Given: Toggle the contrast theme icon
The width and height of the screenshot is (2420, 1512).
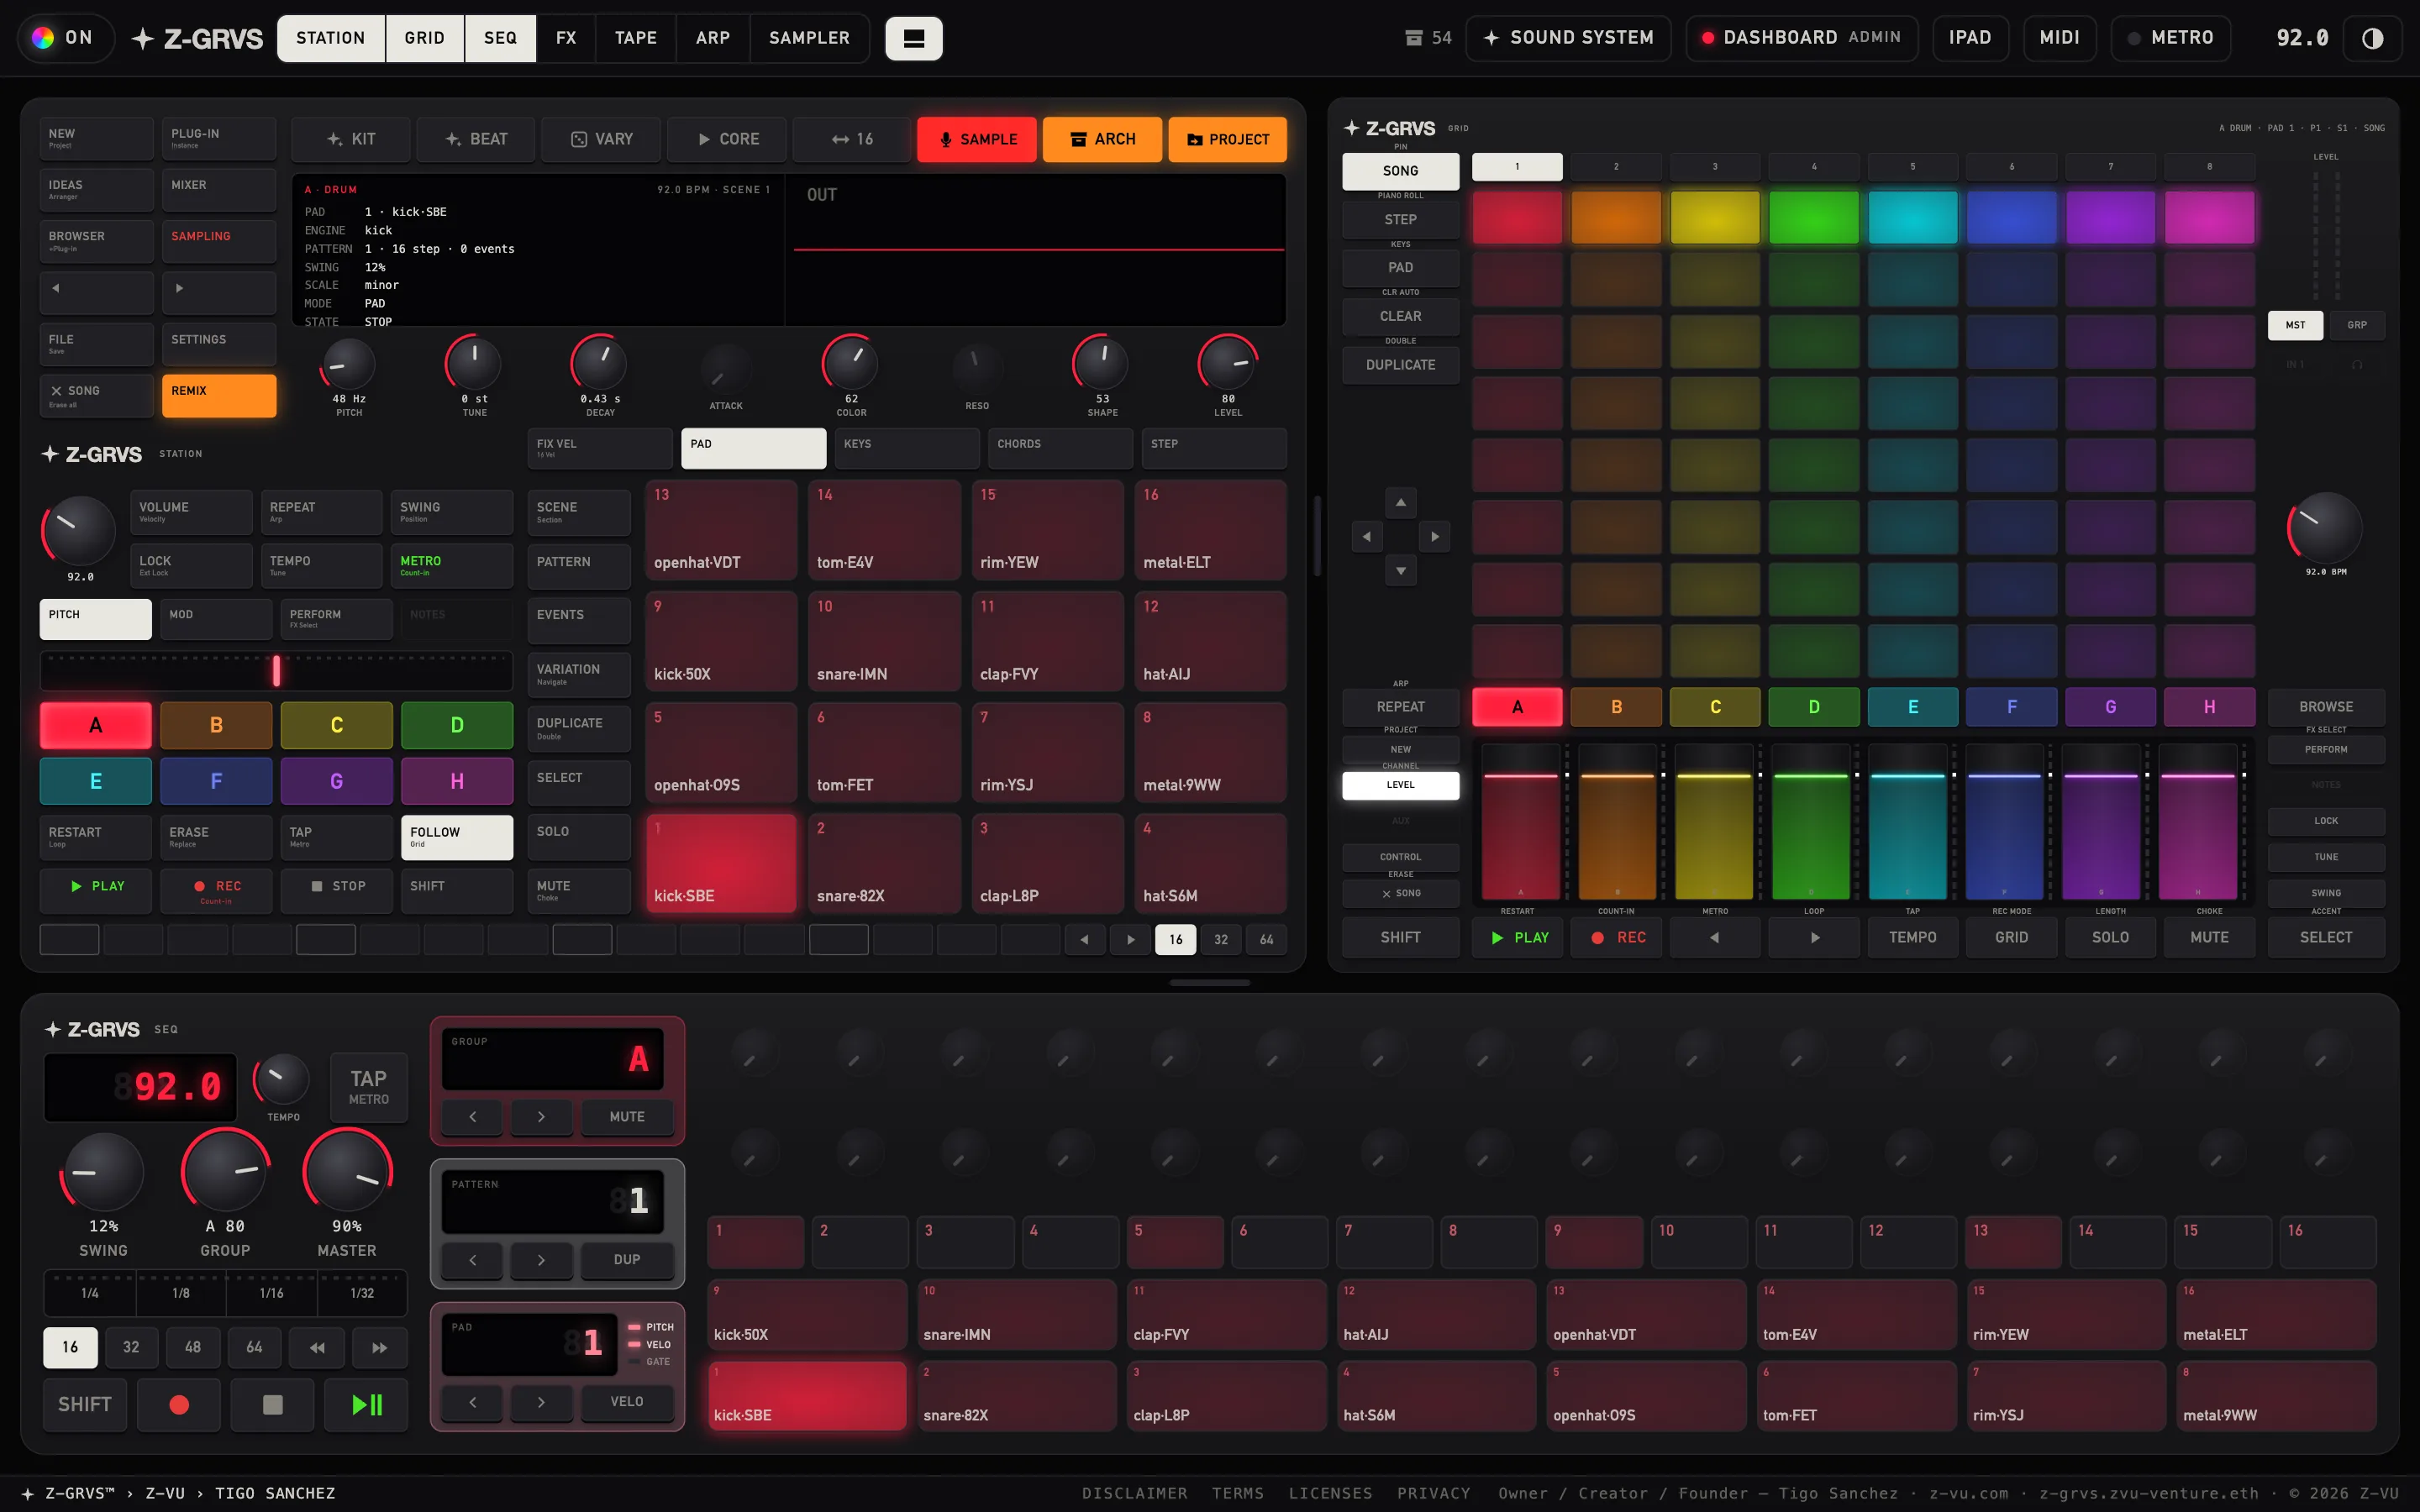Looking at the screenshot, I should tap(2372, 38).
